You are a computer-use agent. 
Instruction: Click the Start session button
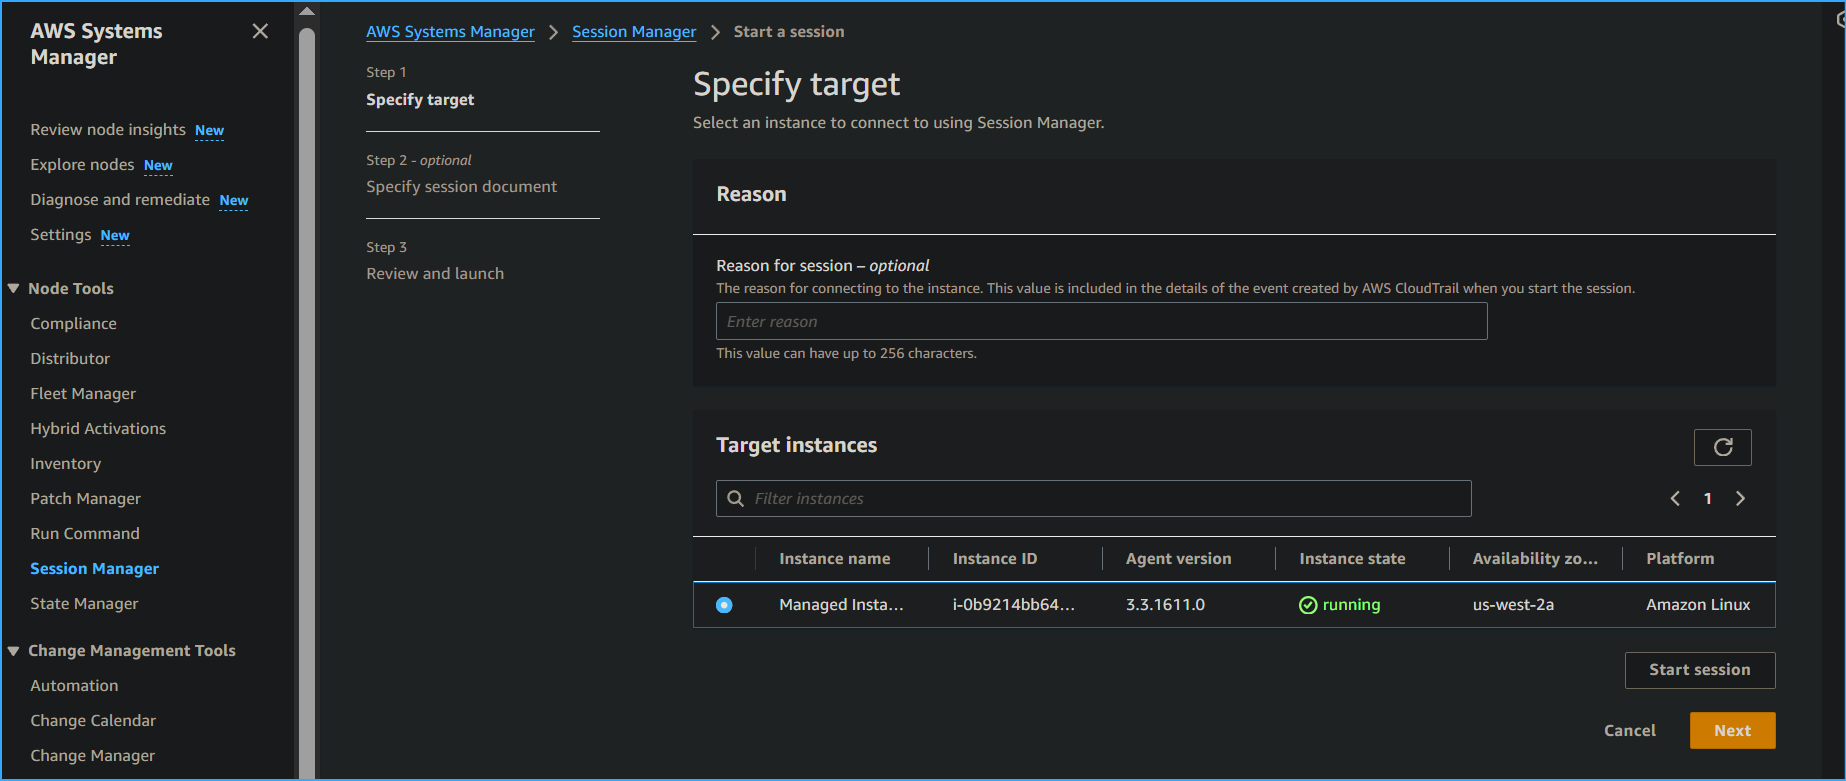click(1699, 670)
